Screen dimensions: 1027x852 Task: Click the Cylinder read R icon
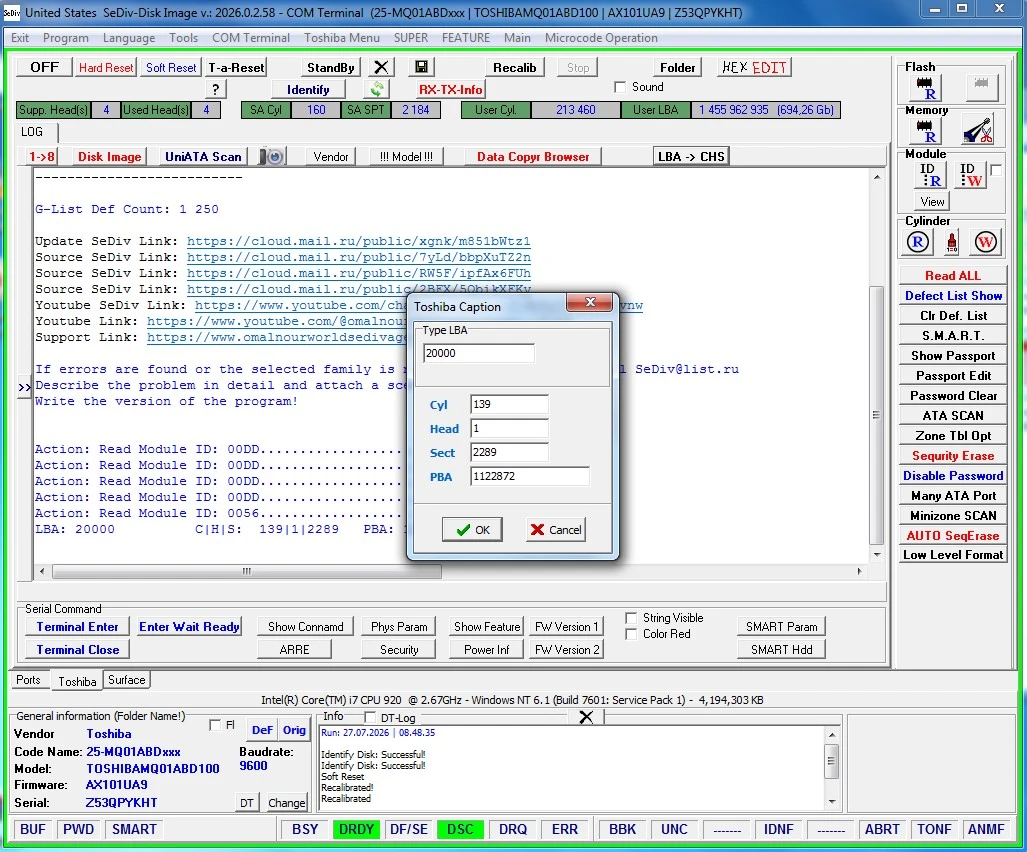[918, 242]
